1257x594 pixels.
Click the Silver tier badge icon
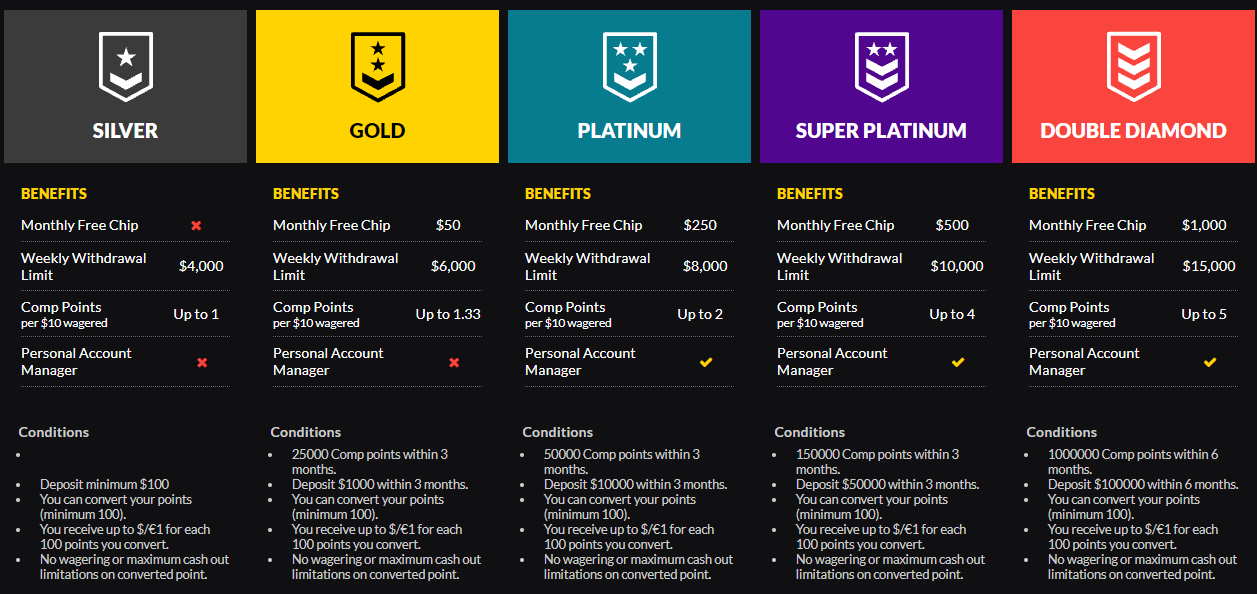click(125, 66)
